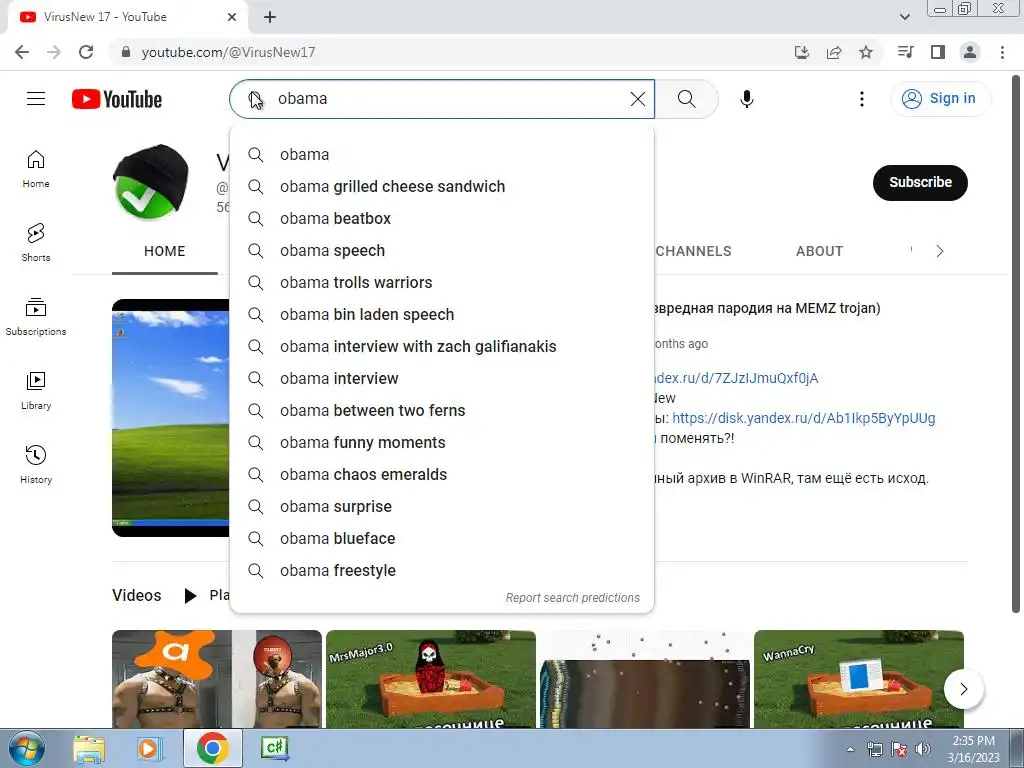Open Library in sidebar

(36, 391)
